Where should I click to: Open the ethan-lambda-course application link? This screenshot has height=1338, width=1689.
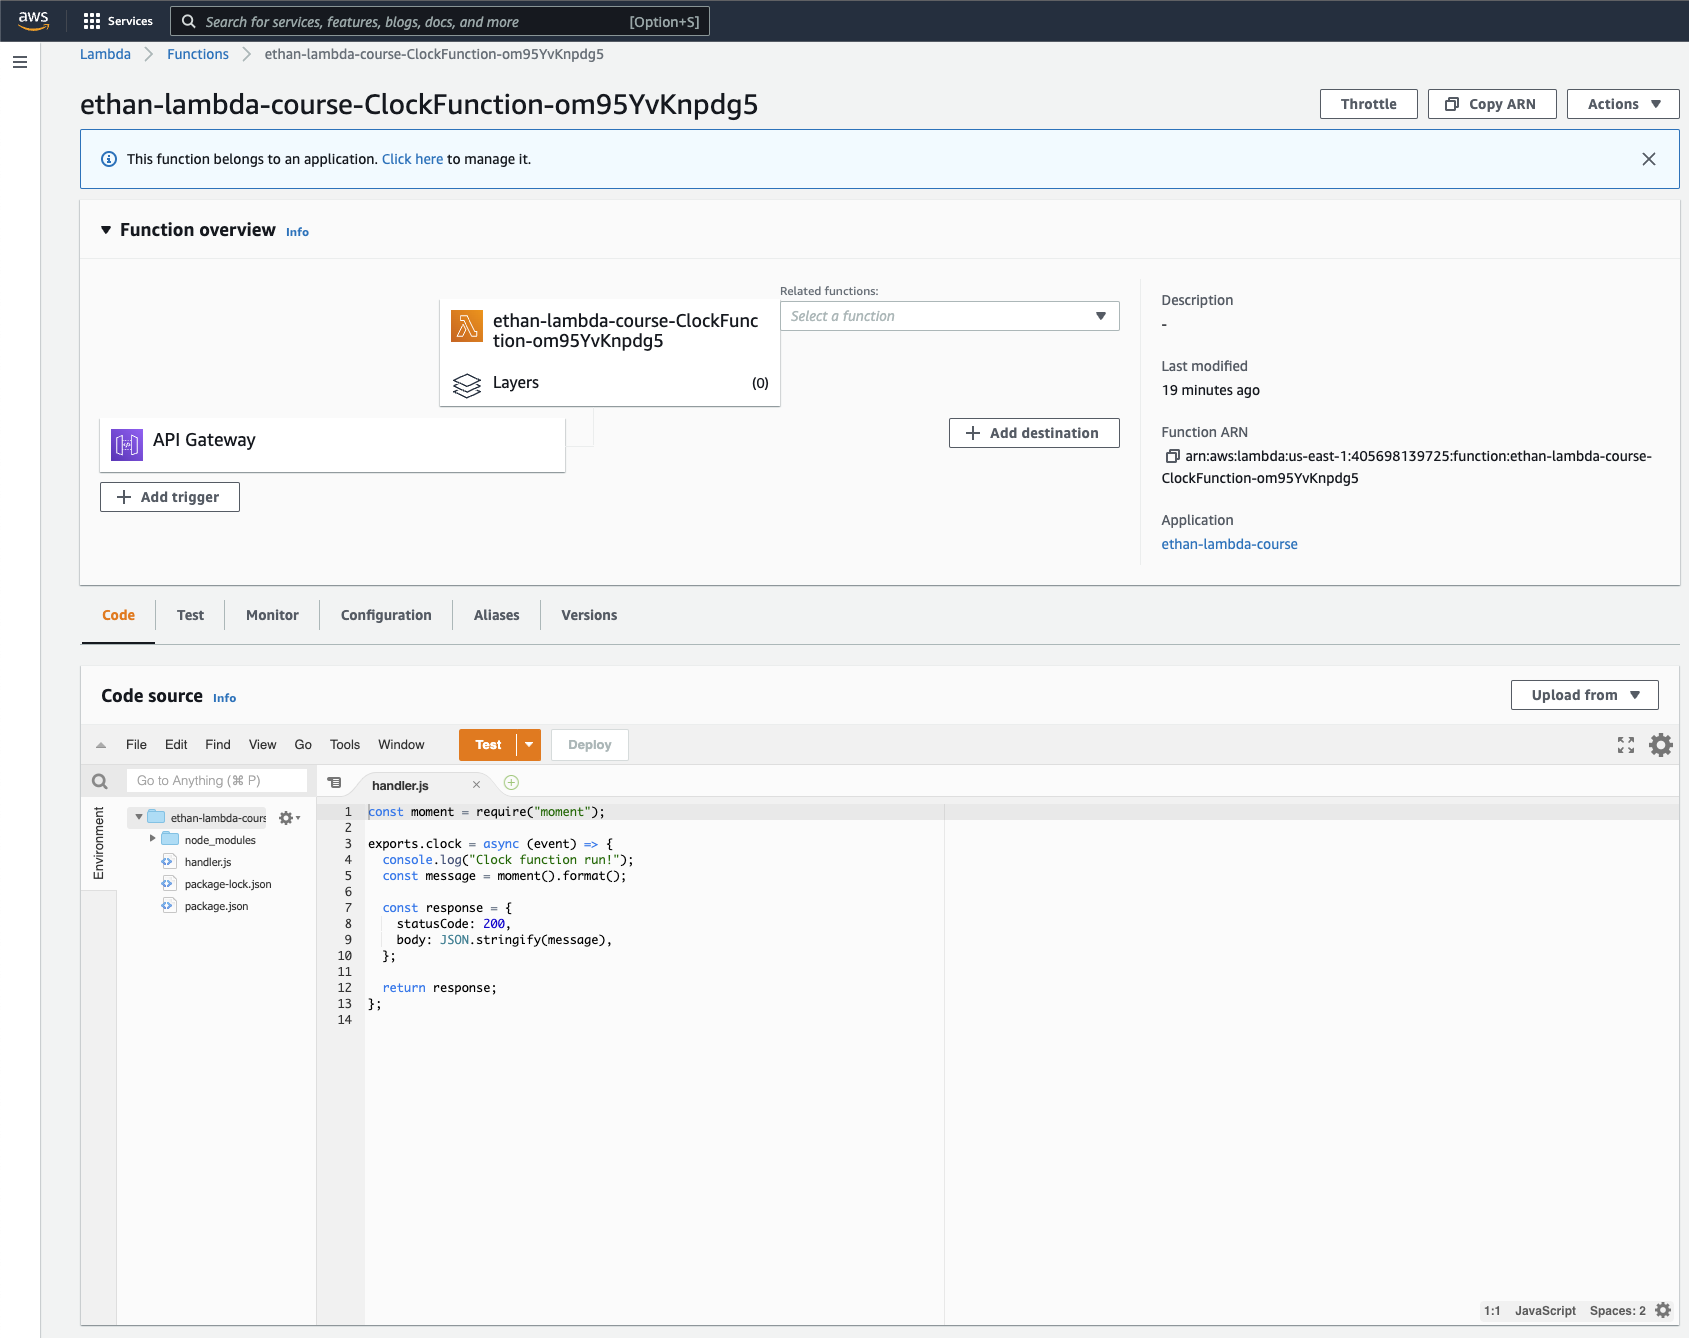click(x=1229, y=544)
